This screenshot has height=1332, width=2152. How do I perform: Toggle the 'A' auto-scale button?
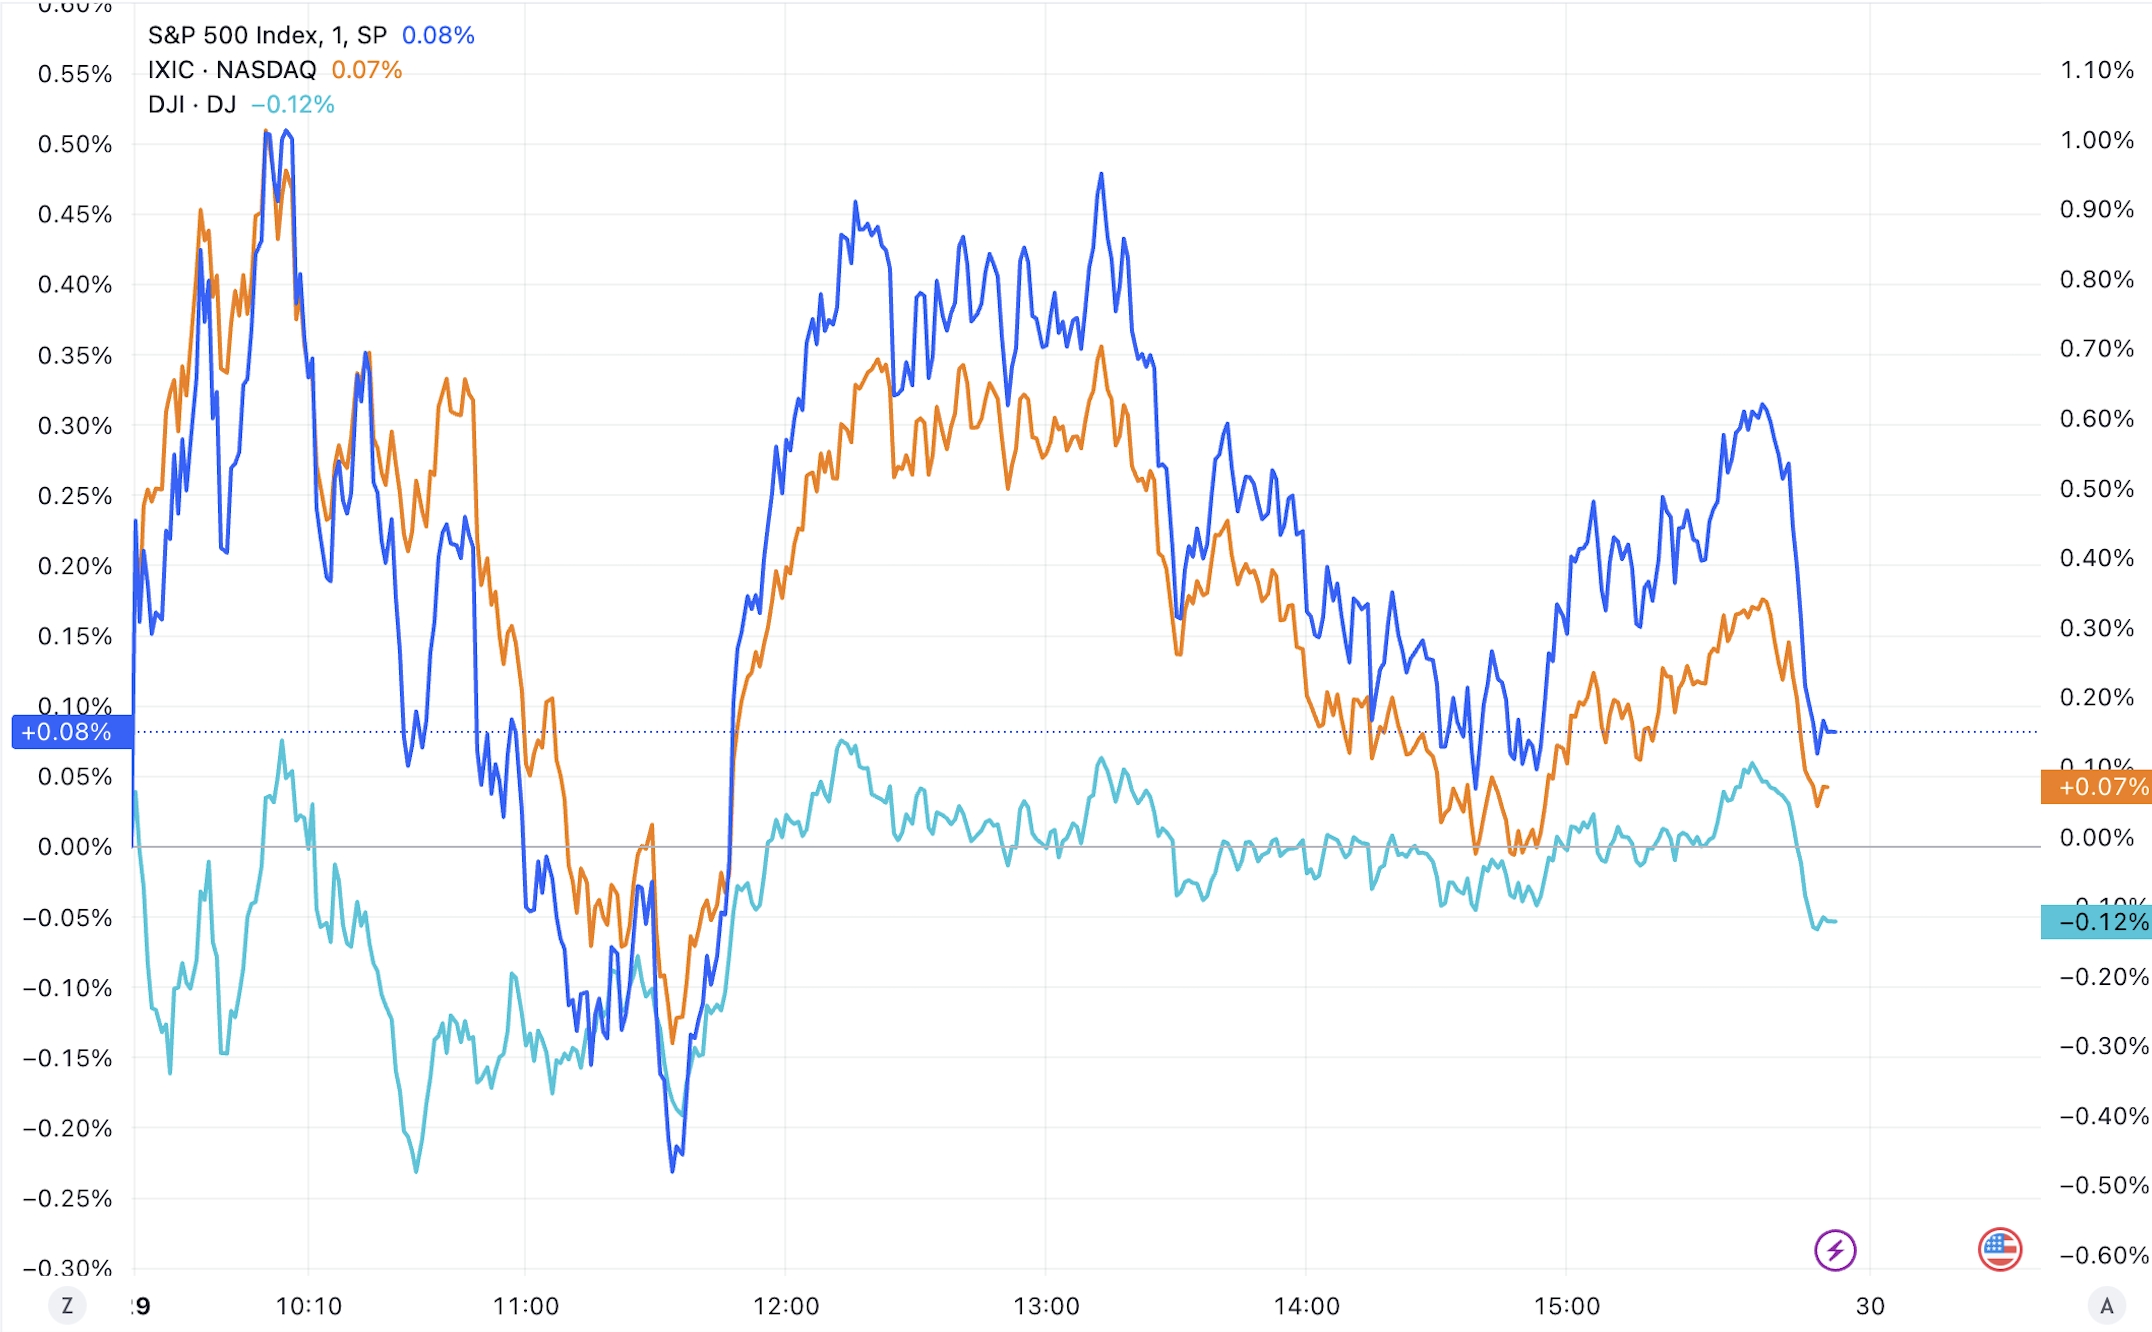pyautogui.click(x=2106, y=1306)
